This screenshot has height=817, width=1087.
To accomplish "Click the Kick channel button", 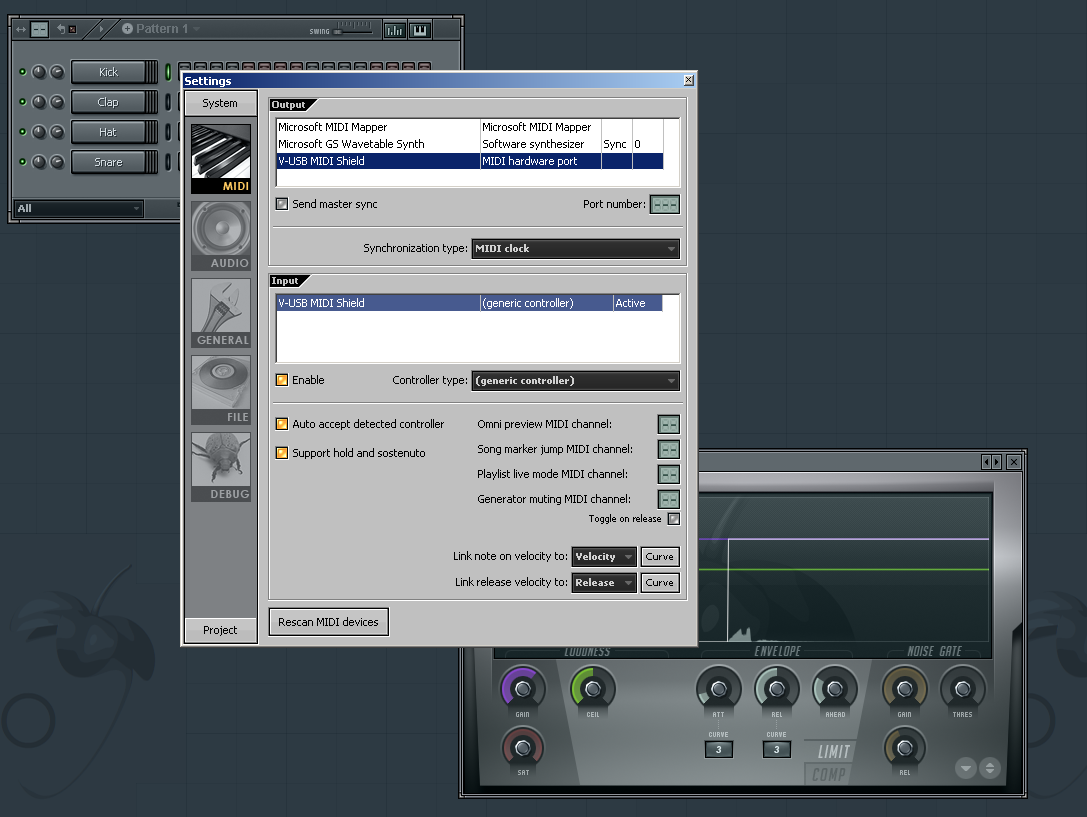I will 108,72.
